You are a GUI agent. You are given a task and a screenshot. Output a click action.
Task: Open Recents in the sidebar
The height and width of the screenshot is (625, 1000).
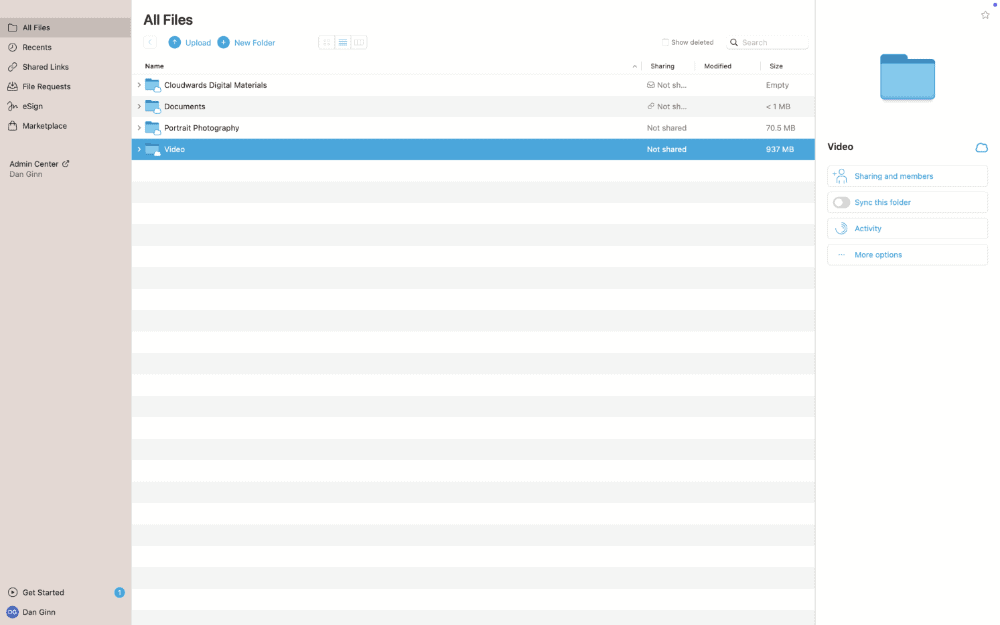(37, 47)
